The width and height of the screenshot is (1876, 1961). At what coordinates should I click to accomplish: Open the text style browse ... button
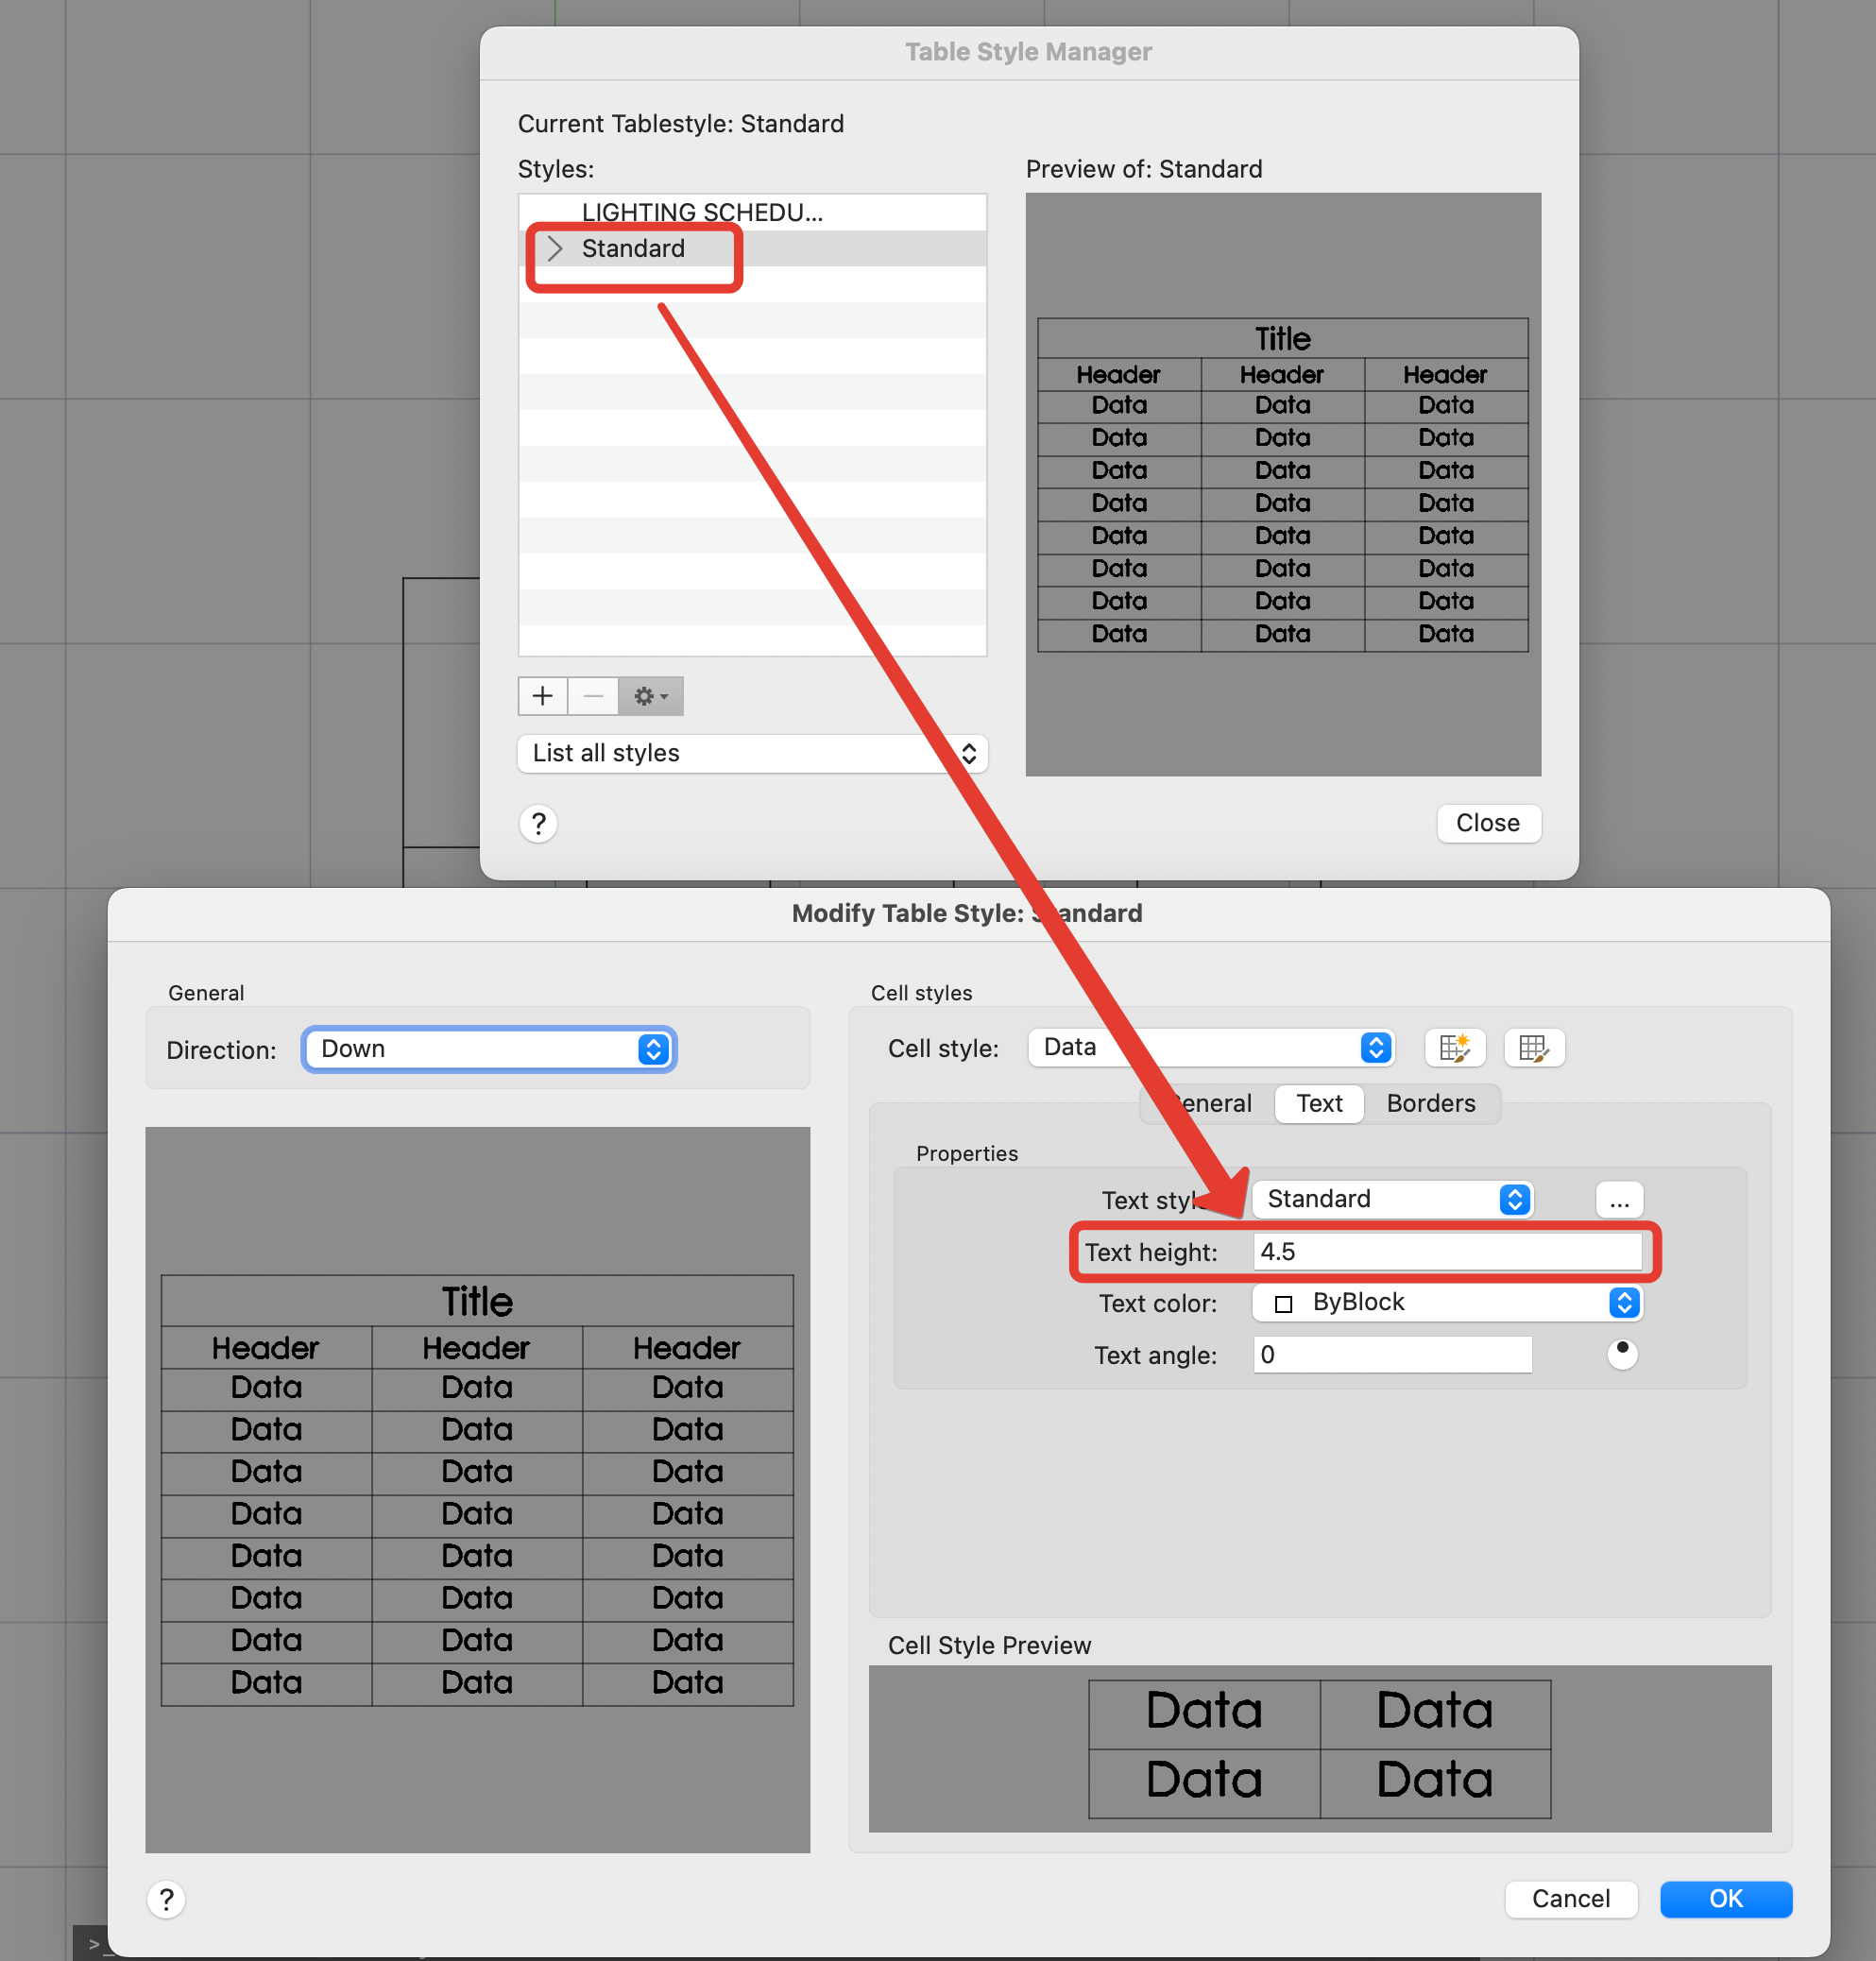coord(1618,1199)
